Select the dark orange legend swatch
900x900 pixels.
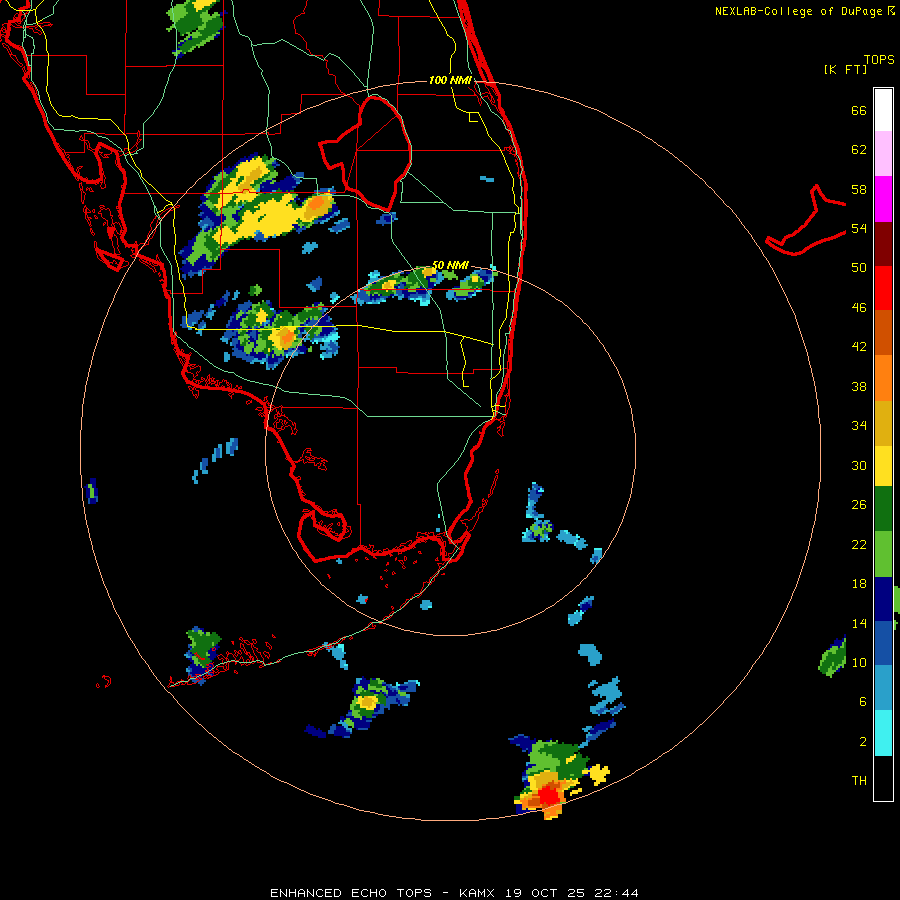pos(883,332)
